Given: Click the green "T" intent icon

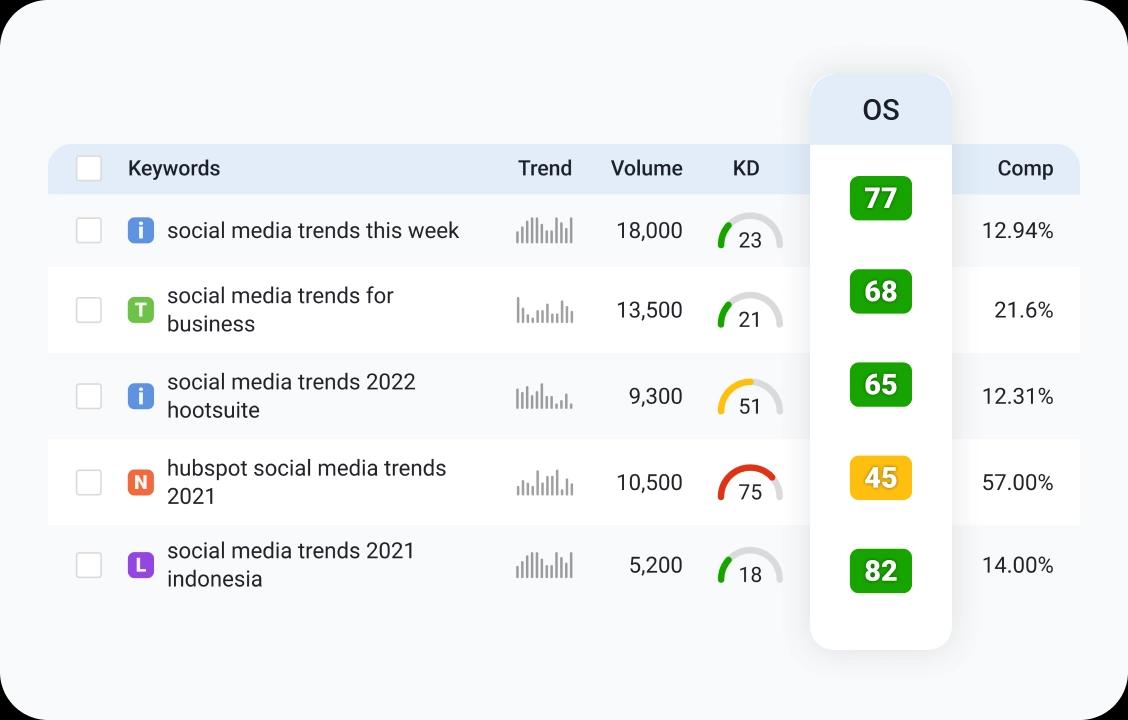Looking at the screenshot, I should click(141, 310).
